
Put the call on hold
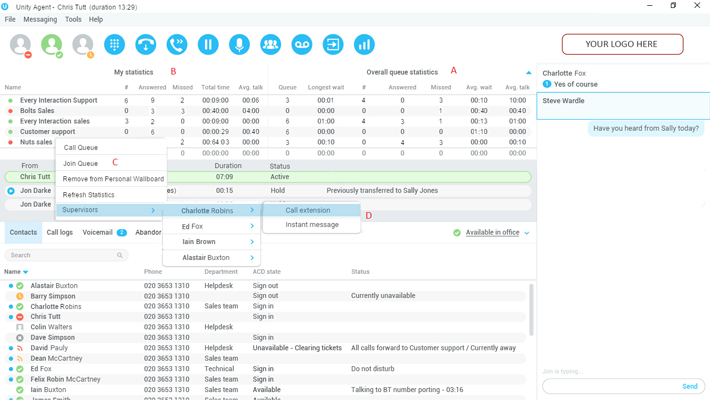(208, 45)
